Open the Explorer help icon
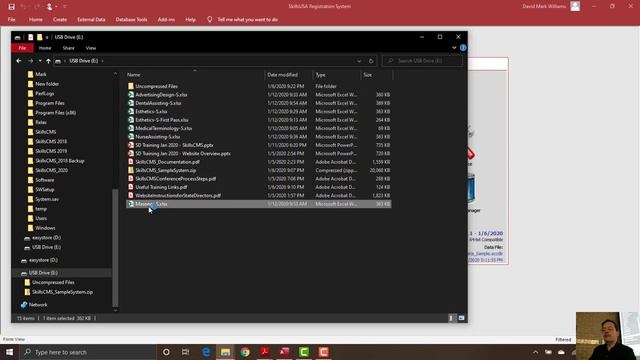 pyautogui.click(x=463, y=48)
